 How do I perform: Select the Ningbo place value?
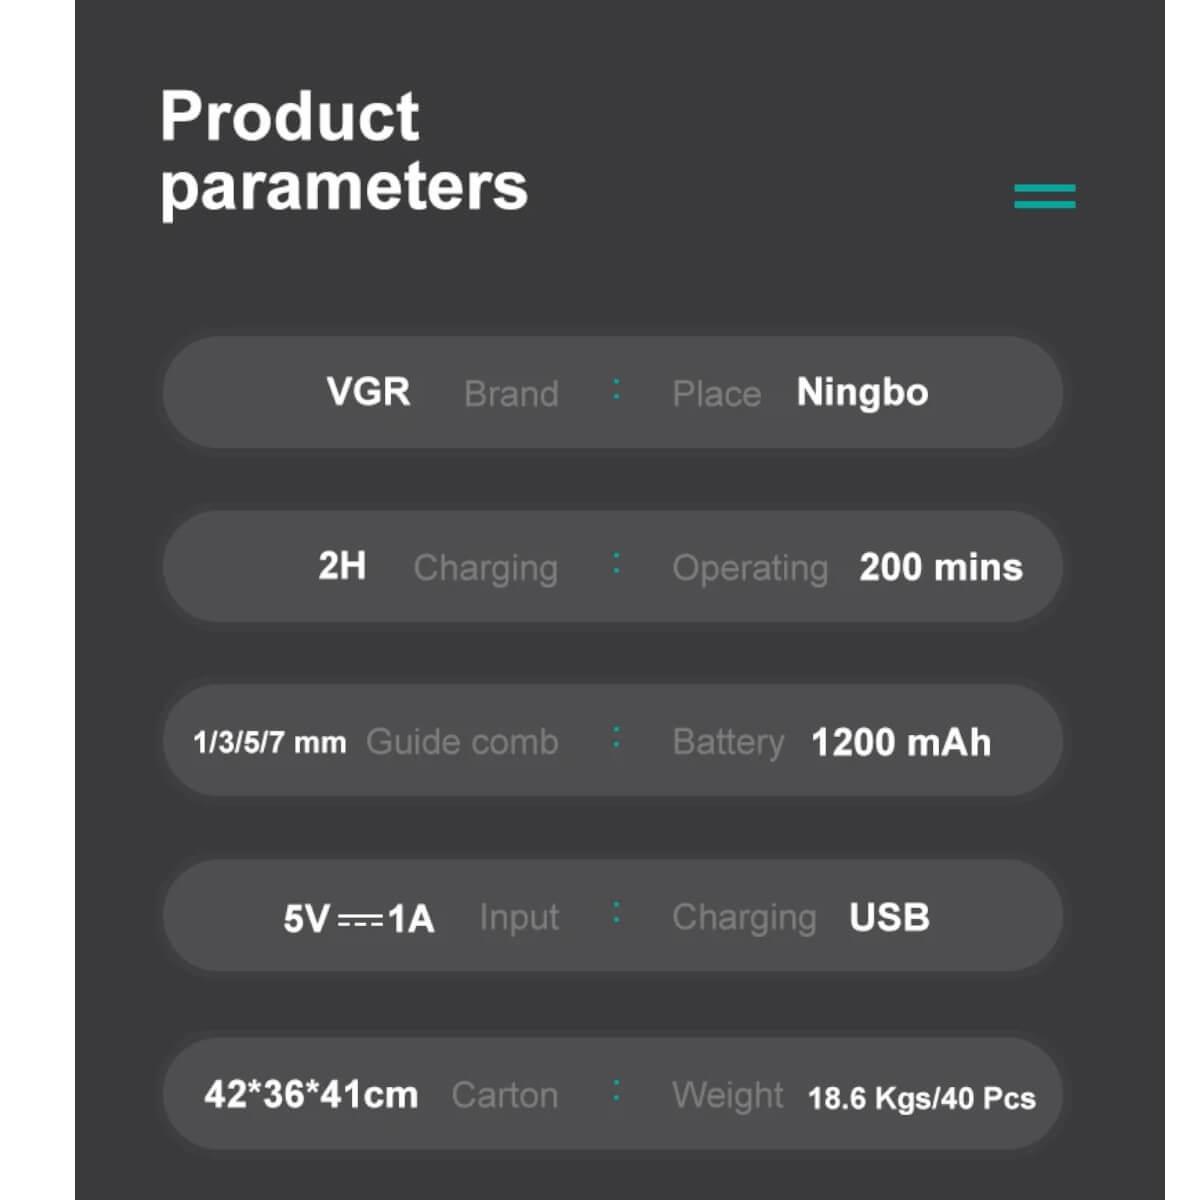click(862, 392)
